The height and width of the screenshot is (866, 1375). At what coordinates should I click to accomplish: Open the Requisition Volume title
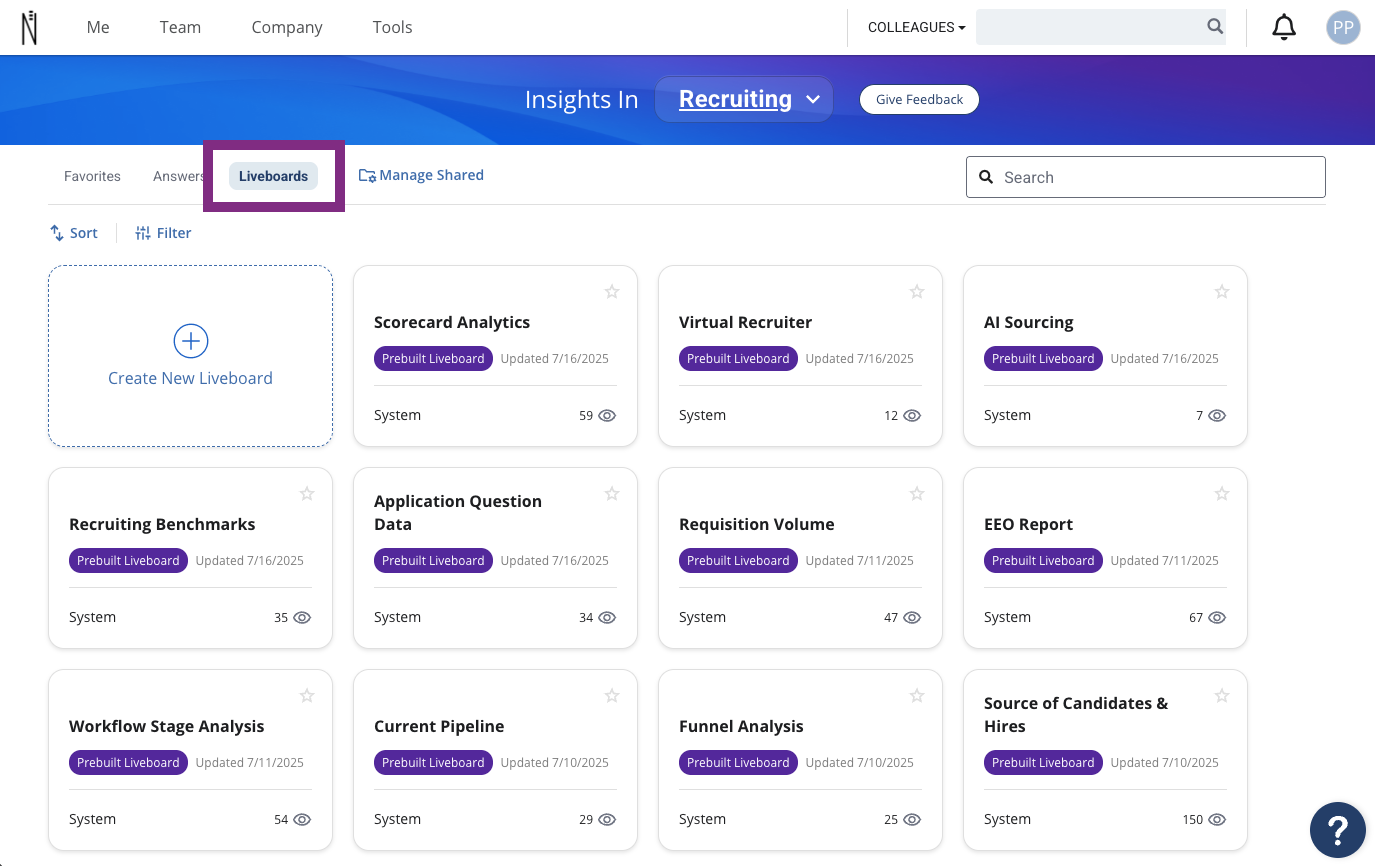pos(756,524)
